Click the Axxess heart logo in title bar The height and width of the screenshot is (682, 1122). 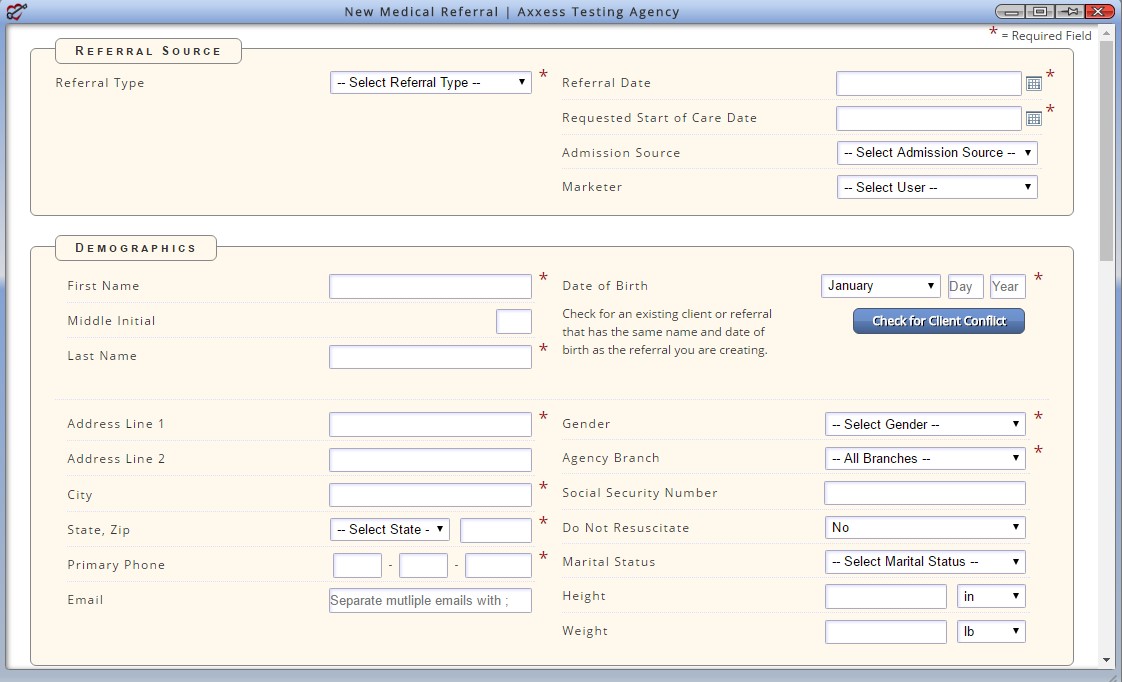tap(15, 12)
